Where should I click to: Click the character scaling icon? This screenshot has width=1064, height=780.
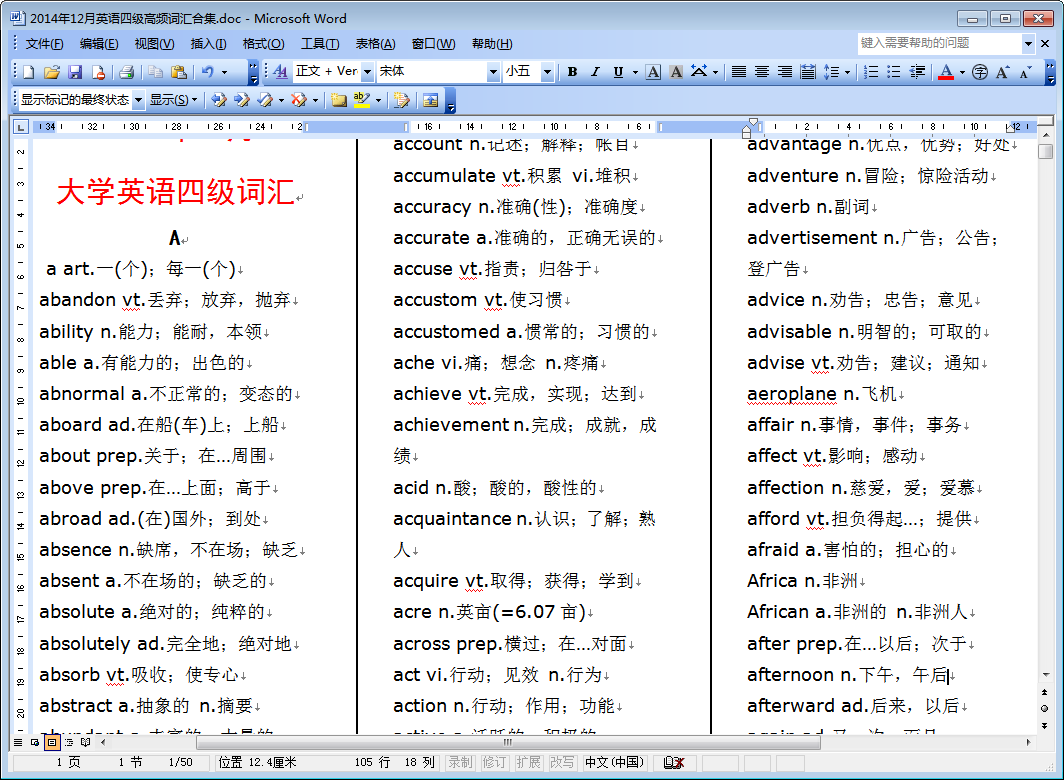pyautogui.click(x=699, y=71)
